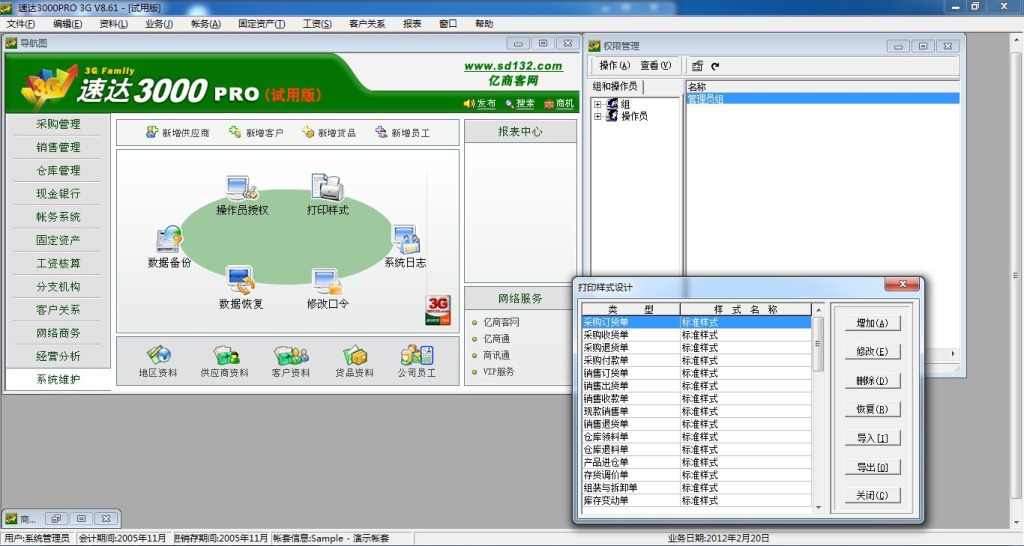1024x546 pixels.
Task: Open the 资料(L) menu
Action: point(114,24)
